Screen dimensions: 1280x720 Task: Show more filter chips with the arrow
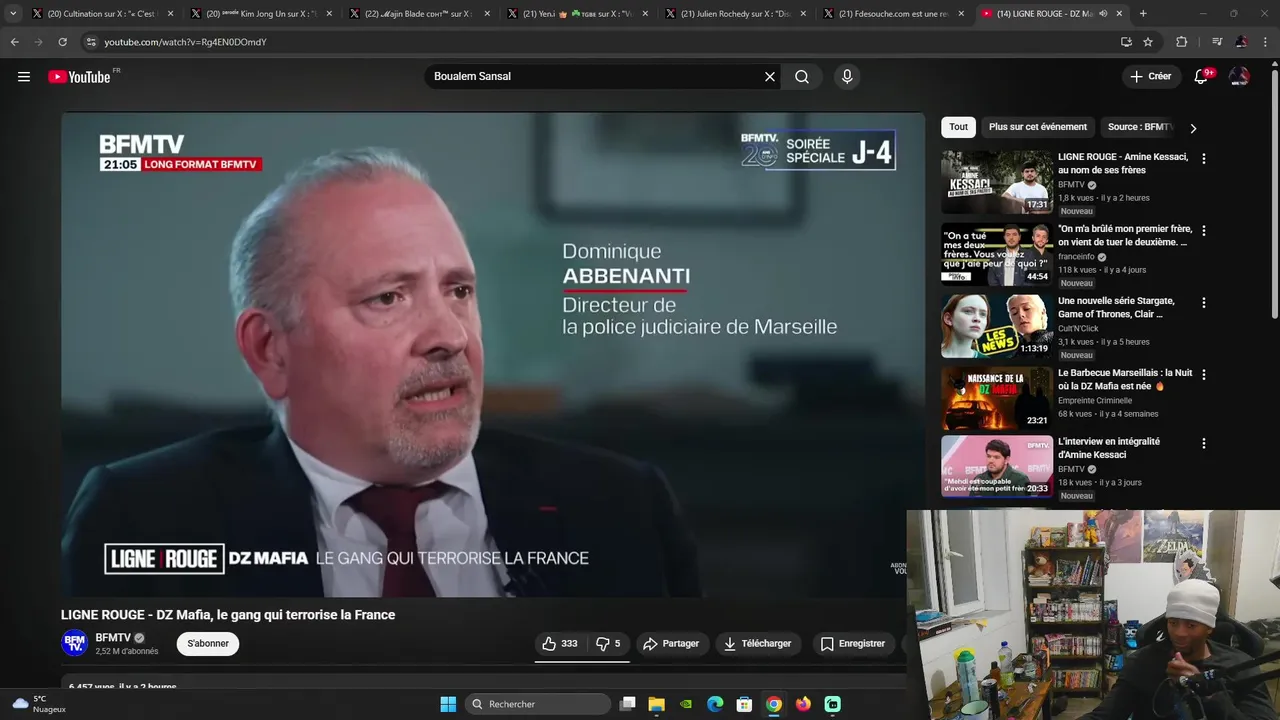pos(1193,128)
